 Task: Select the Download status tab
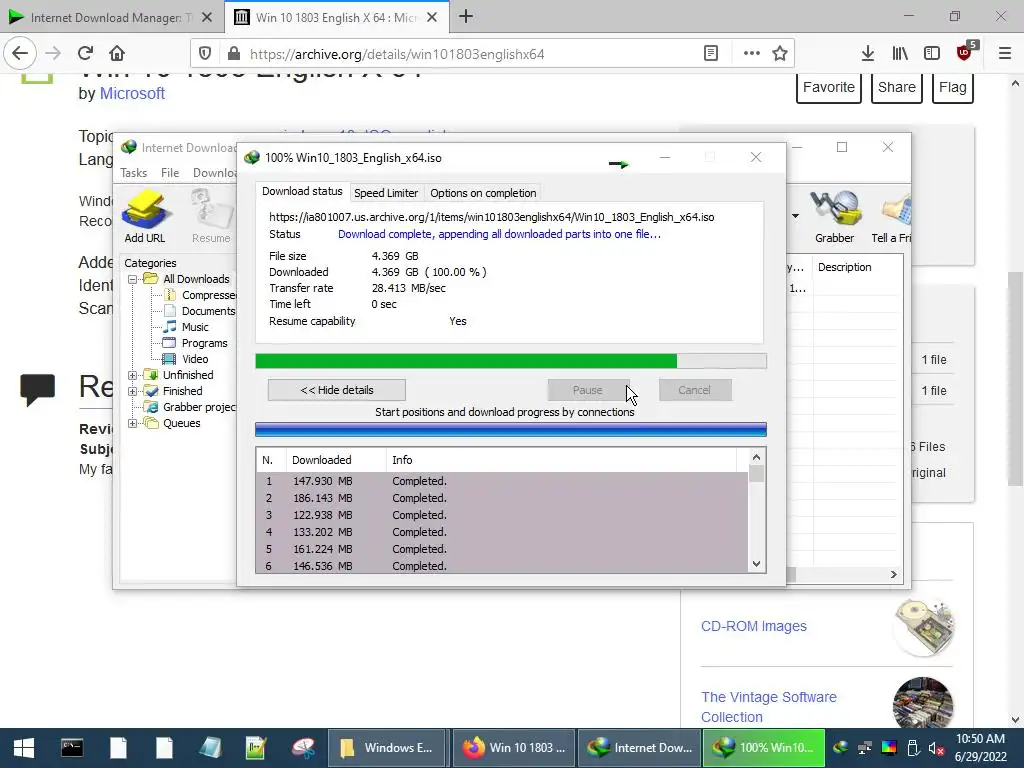click(302, 191)
